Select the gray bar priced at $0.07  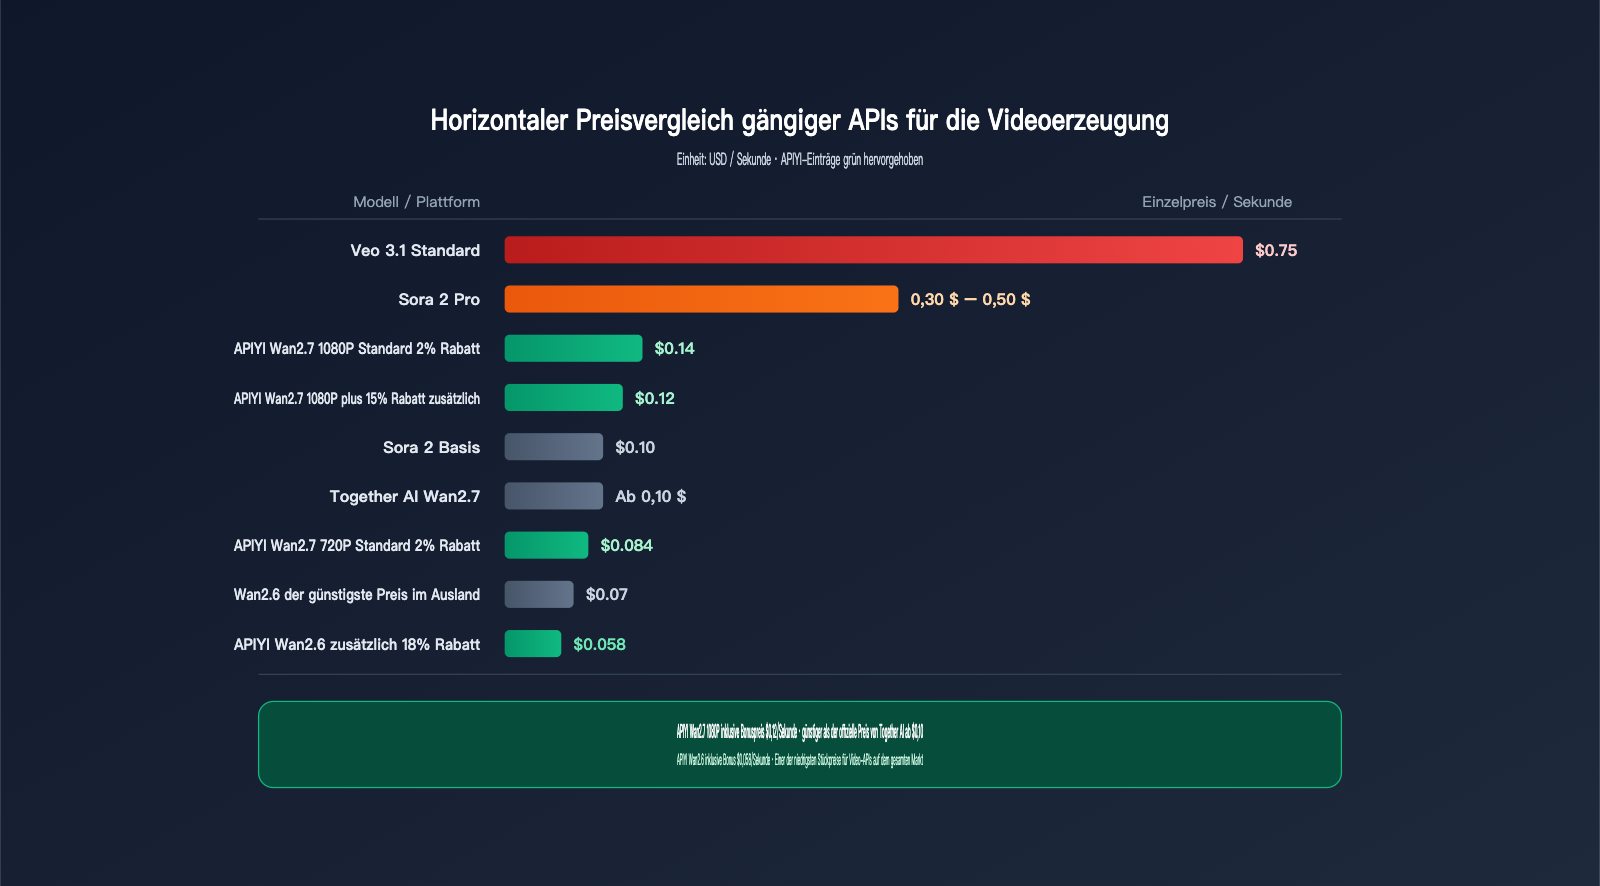pos(539,594)
